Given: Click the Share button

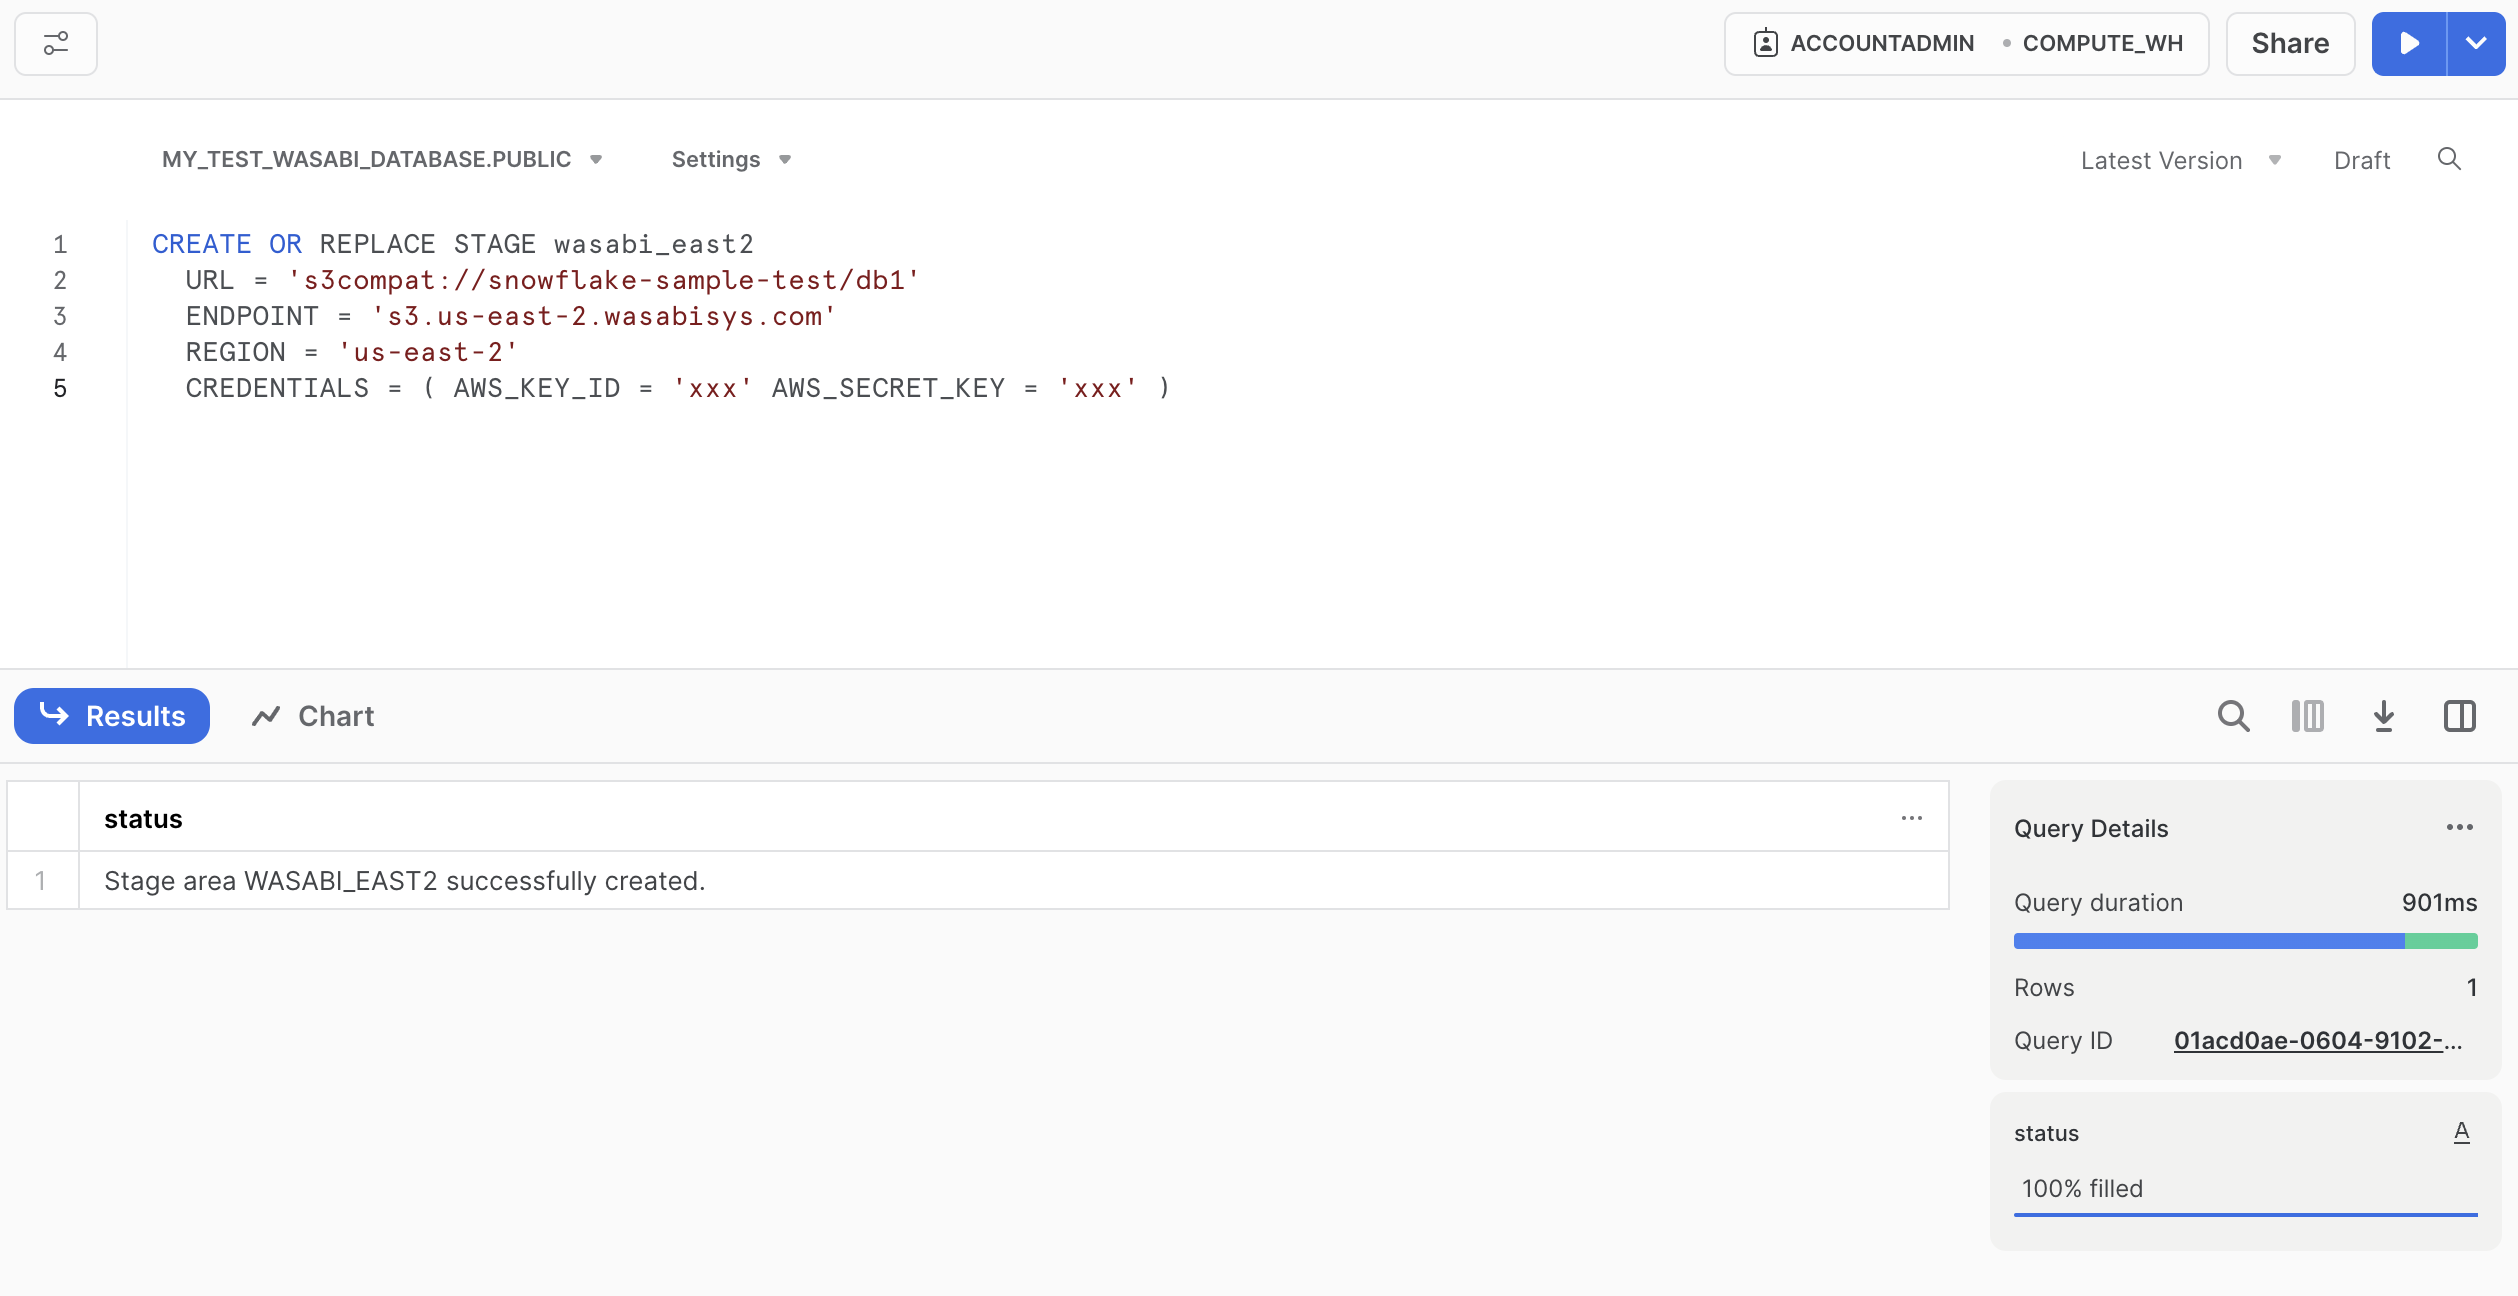Looking at the screenshot, I should pyautogui.click(x=2288, y=45).
